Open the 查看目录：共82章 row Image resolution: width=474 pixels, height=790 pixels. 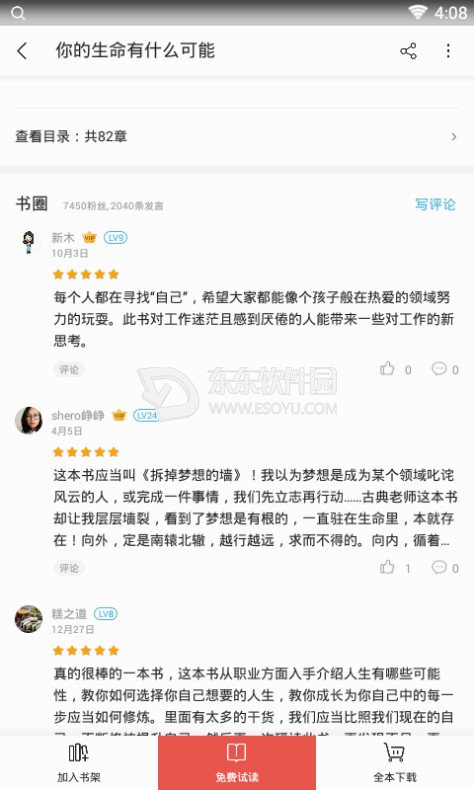click(237, 137)
